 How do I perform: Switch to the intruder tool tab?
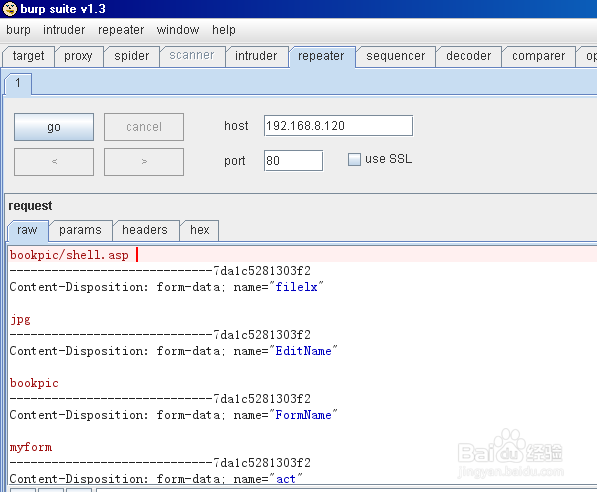click(x=256, y=56)
